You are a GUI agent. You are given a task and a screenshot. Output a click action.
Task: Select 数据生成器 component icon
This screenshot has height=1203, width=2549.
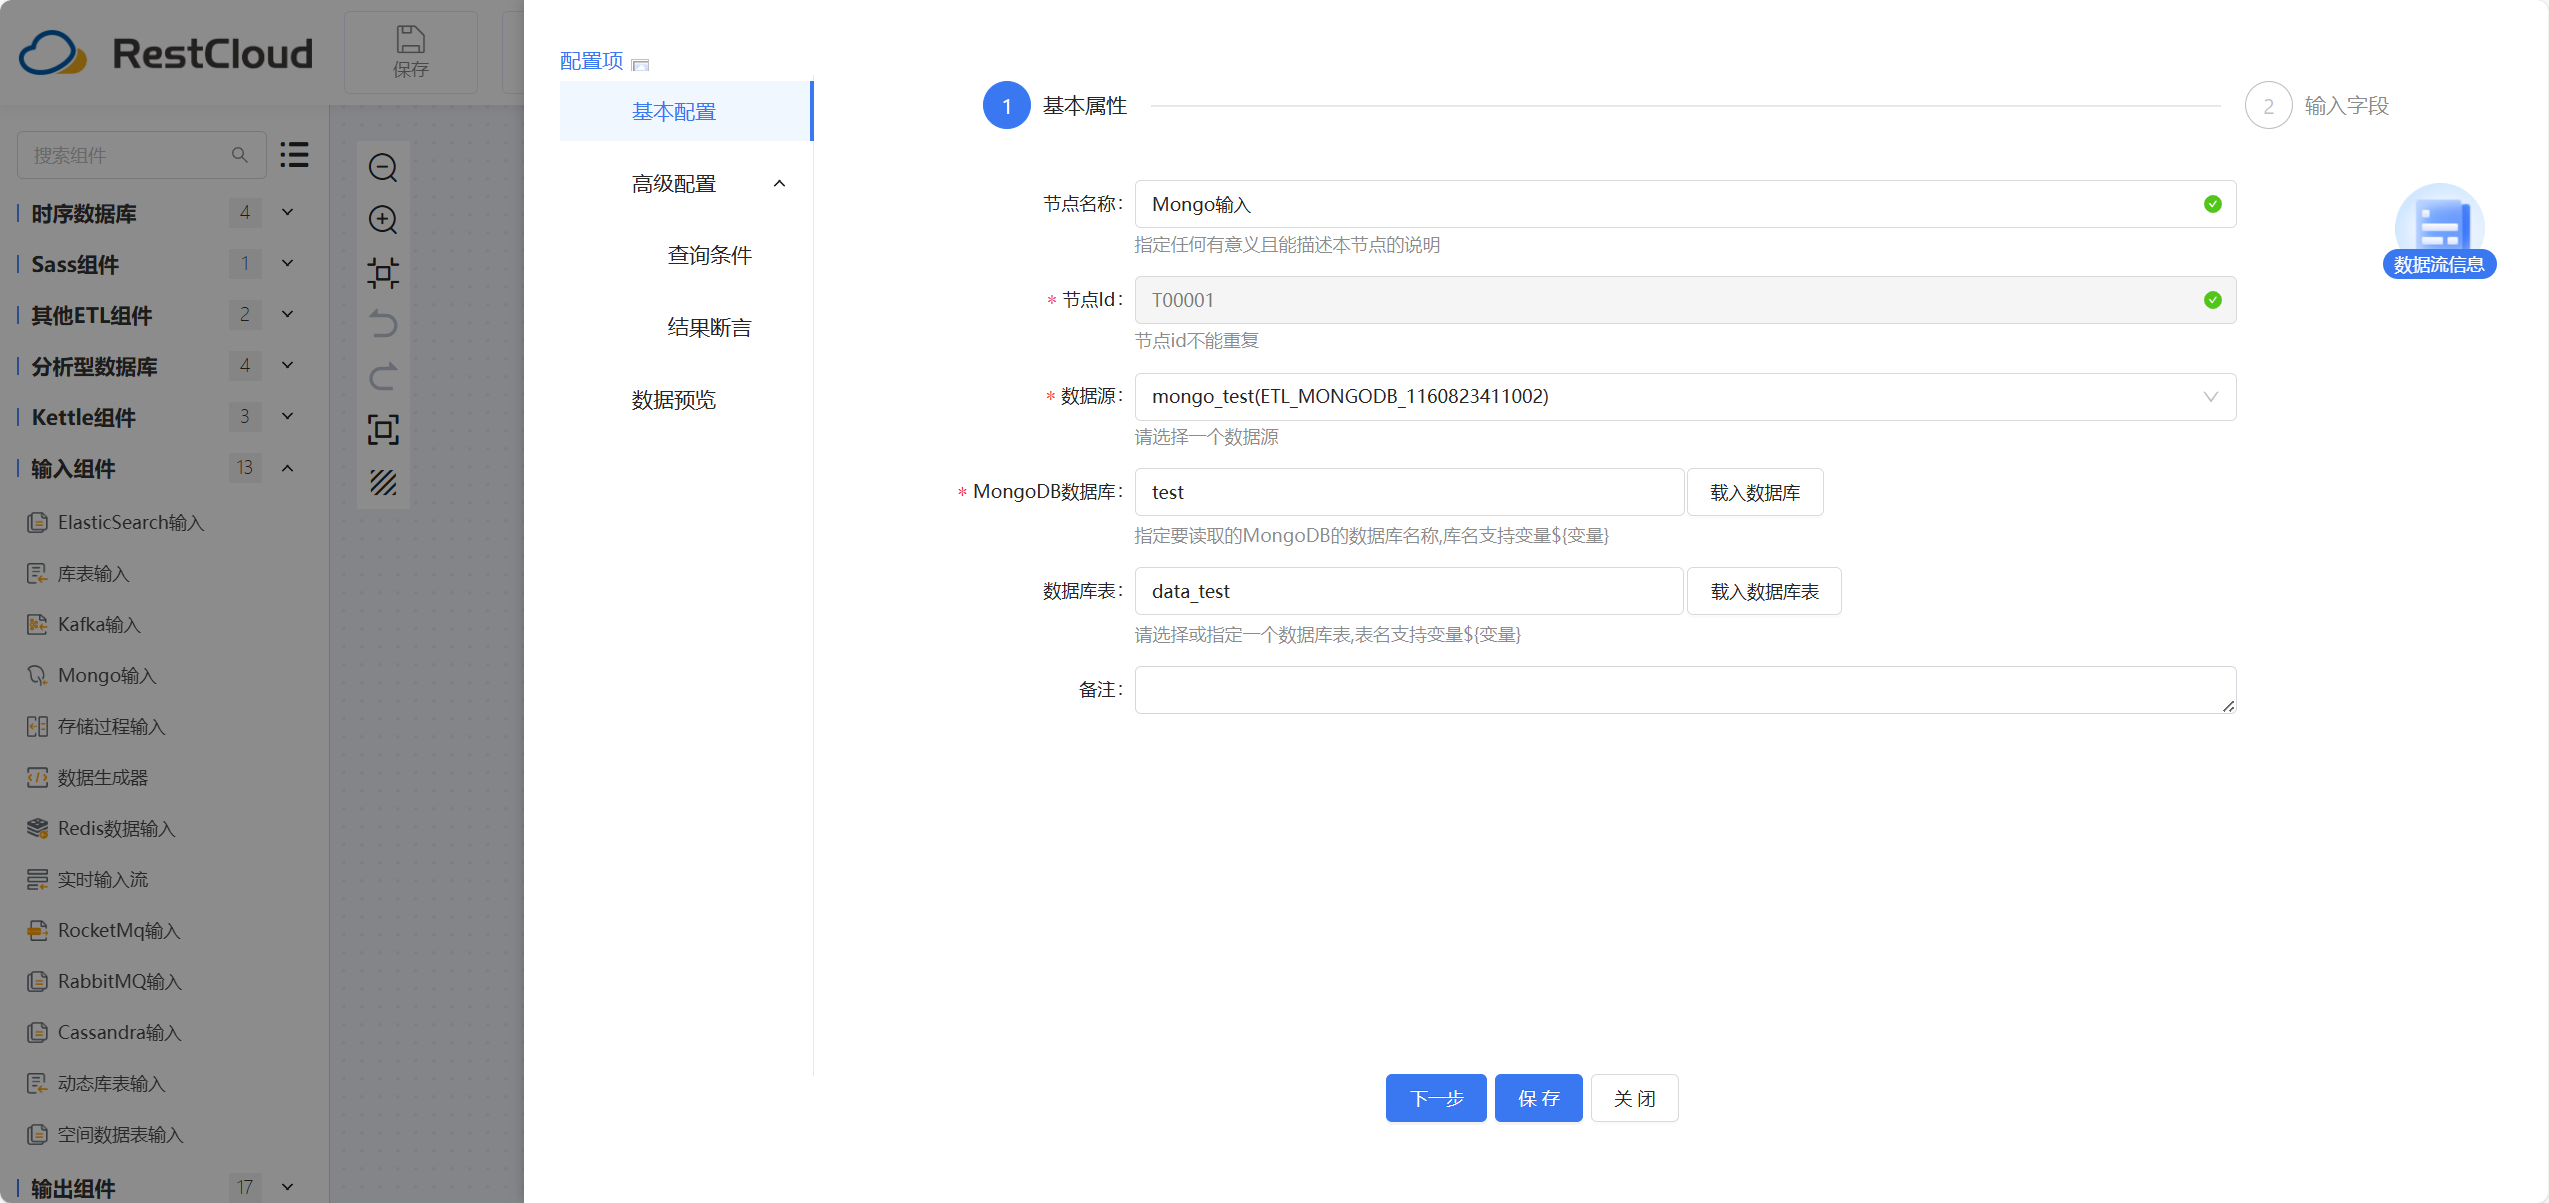point(37,777)
